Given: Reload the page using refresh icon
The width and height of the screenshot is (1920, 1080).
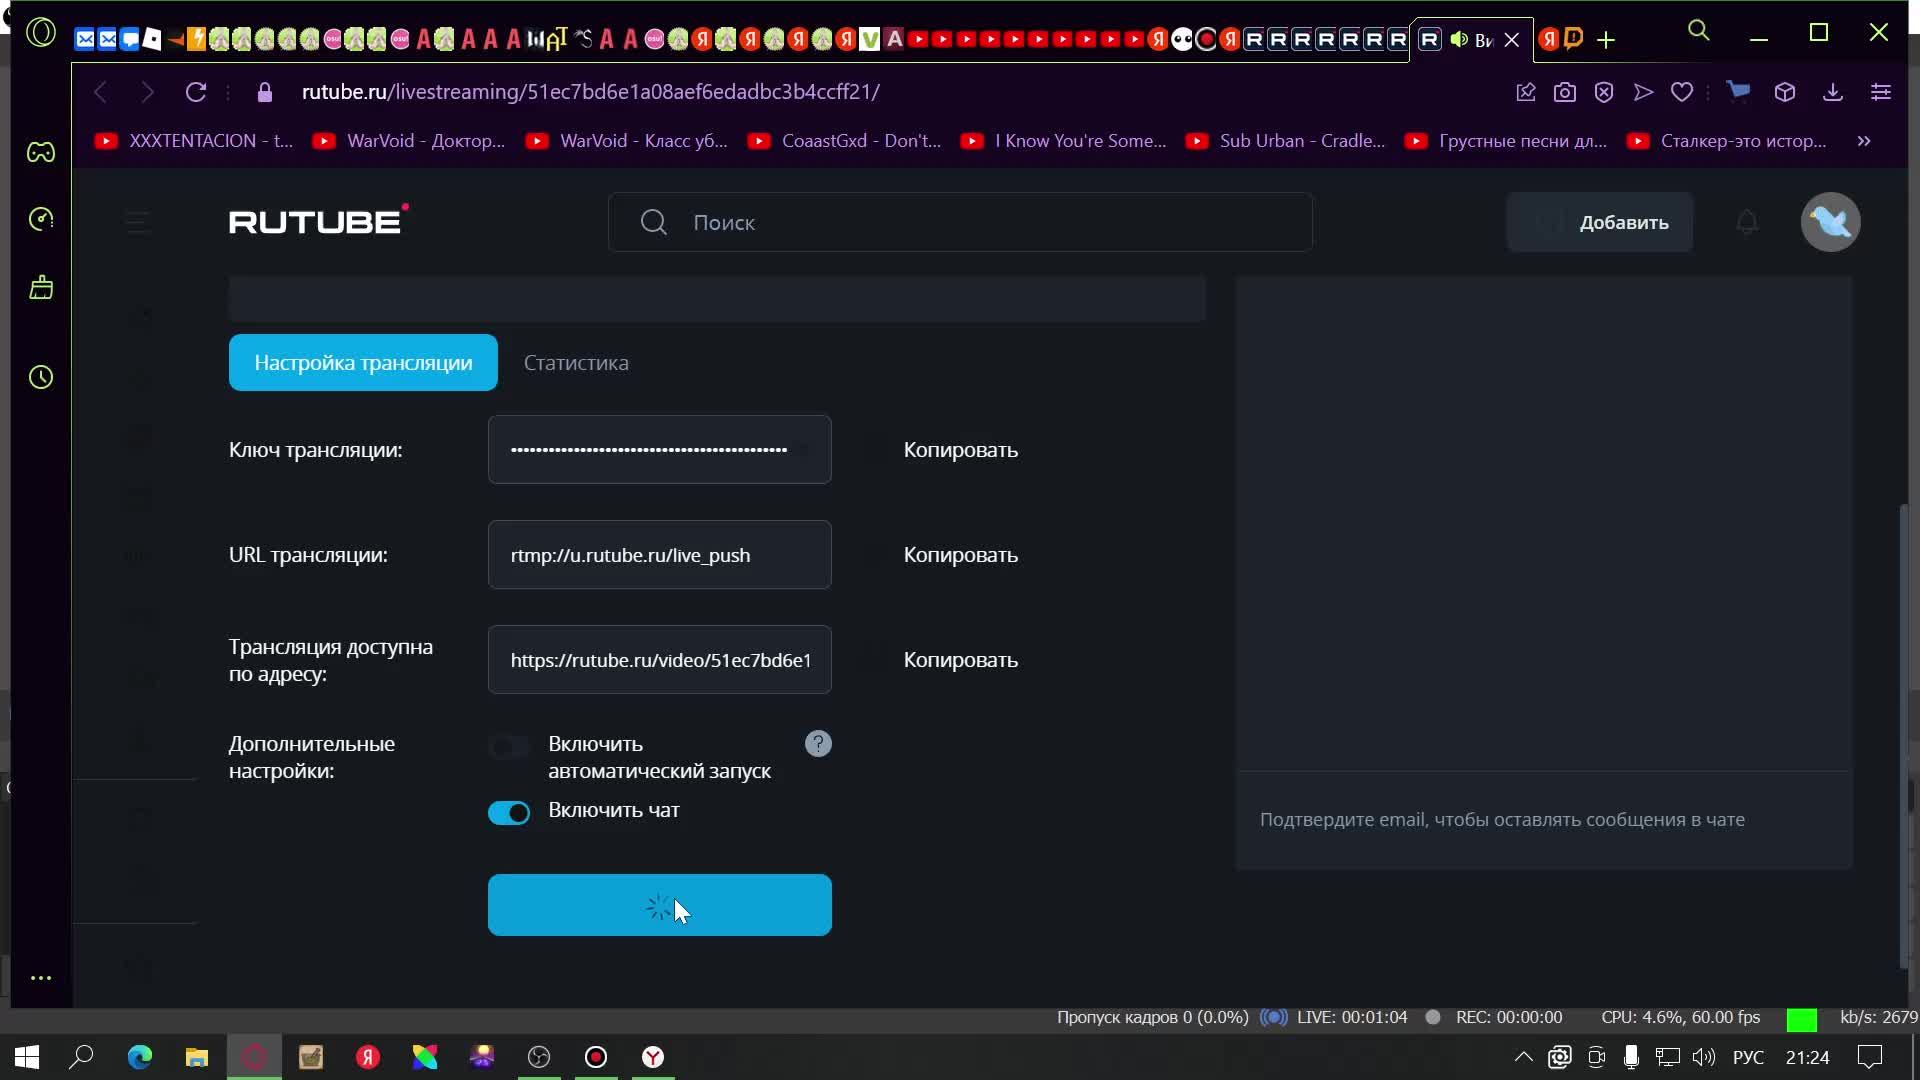Looking at the screenshot, I should tap(196, 92).
